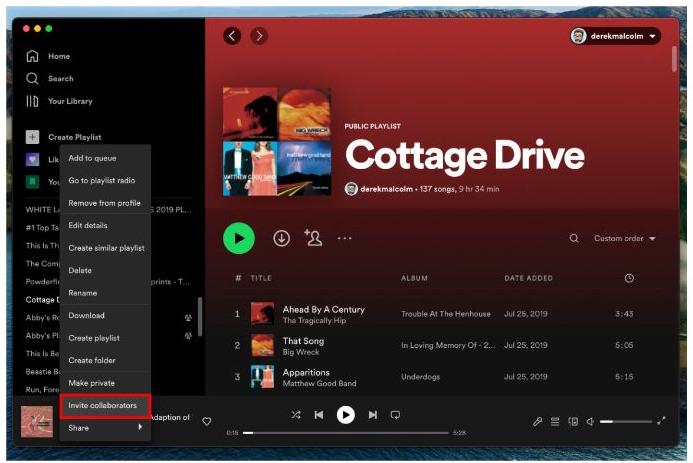Open the connect to a device icon
This screenshot has width=693, height=463.
point(573,421)
